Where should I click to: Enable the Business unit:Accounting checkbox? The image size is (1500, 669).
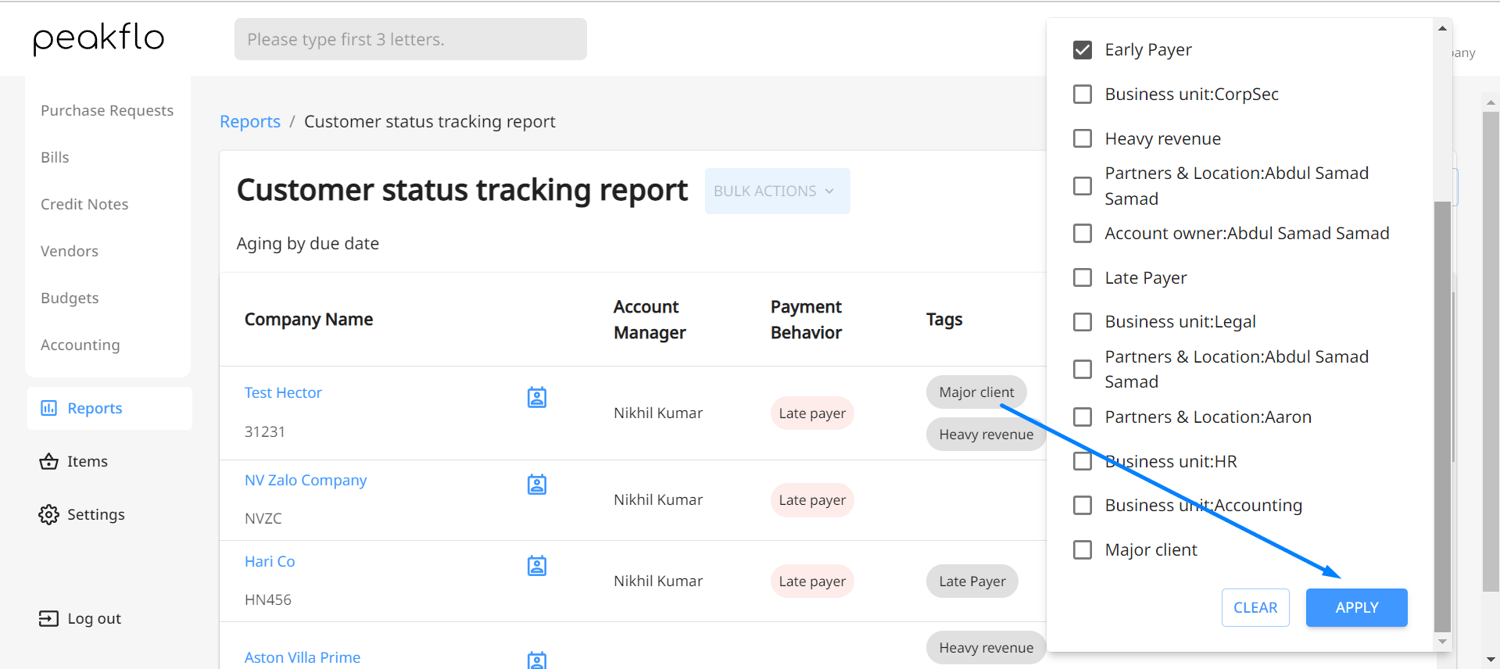click(x=1082, y=505)
